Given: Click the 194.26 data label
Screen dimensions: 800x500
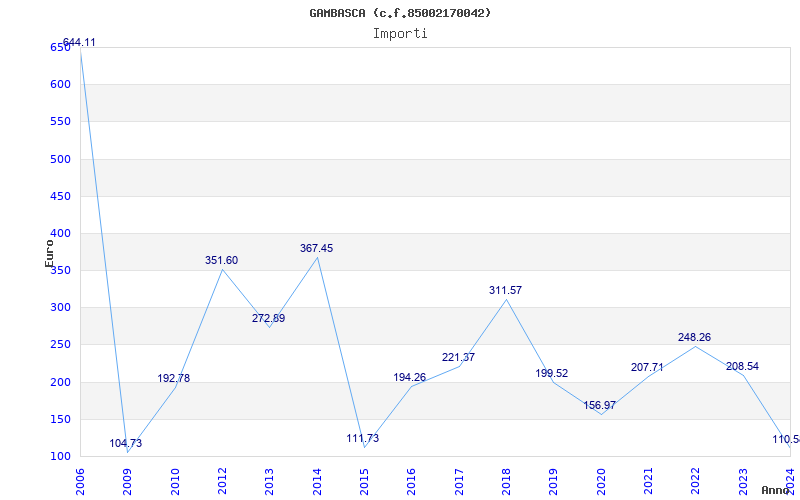Looking at the screenshot, I should (x=409, y=378).
